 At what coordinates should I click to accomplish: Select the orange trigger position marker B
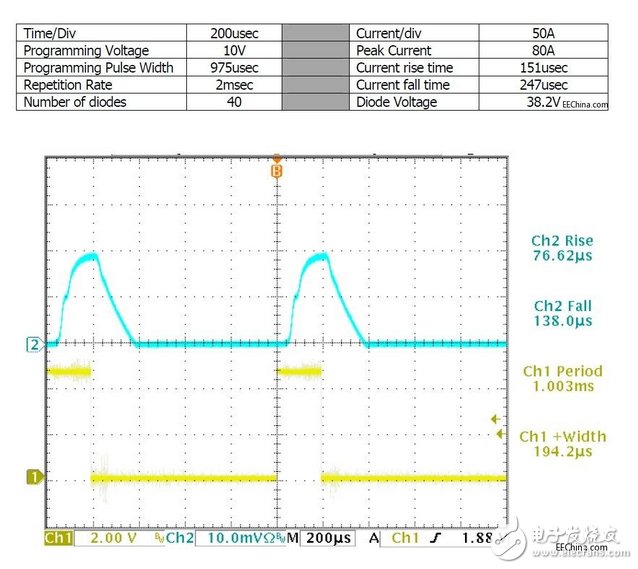coord(277,169)
